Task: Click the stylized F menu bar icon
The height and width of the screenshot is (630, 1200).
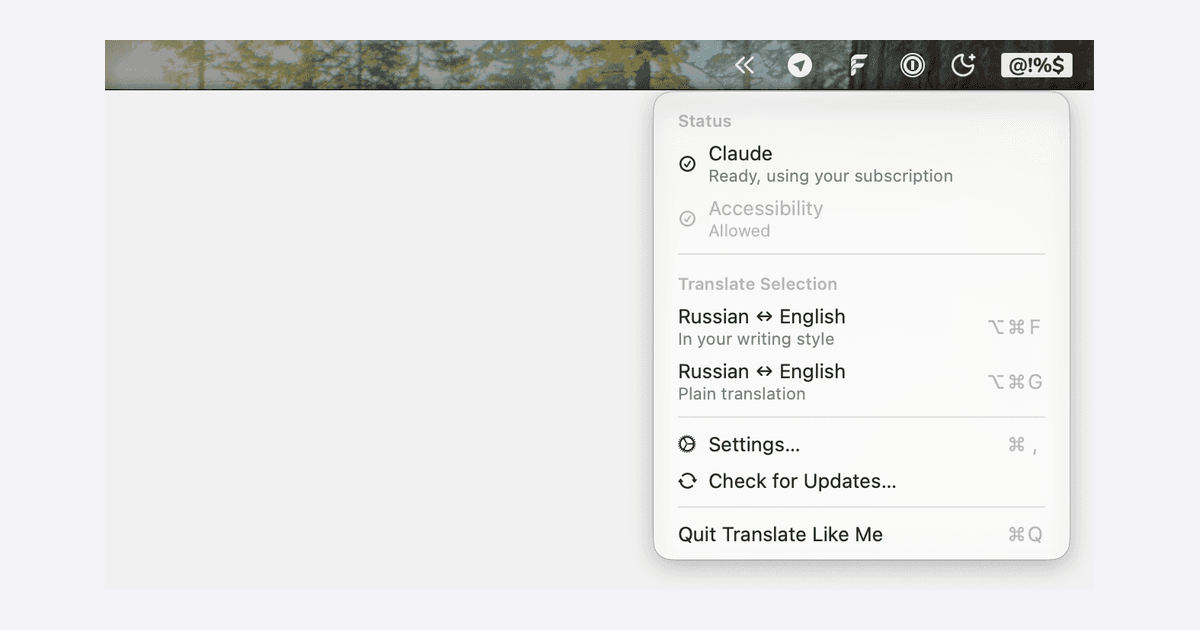Action: click(857, 66)
